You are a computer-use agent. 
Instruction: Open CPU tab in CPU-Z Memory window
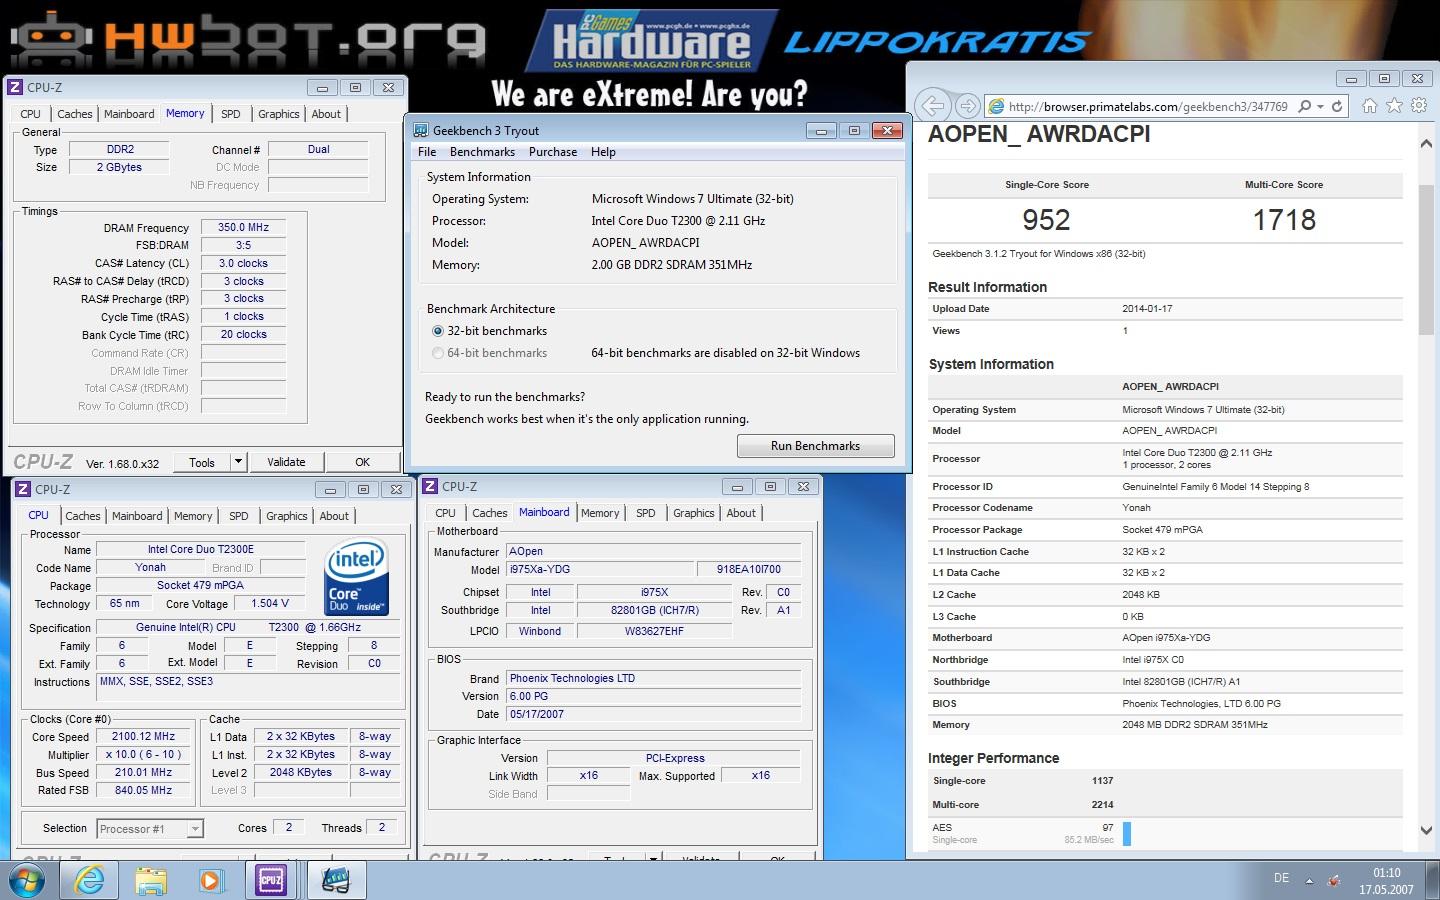click(30, 114)
